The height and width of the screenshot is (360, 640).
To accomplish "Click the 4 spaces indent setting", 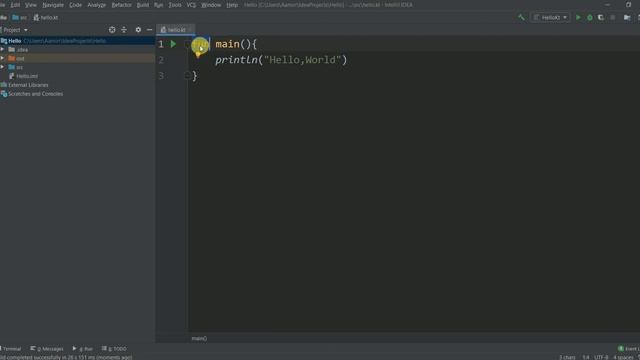I will click(x=623, y=357).
